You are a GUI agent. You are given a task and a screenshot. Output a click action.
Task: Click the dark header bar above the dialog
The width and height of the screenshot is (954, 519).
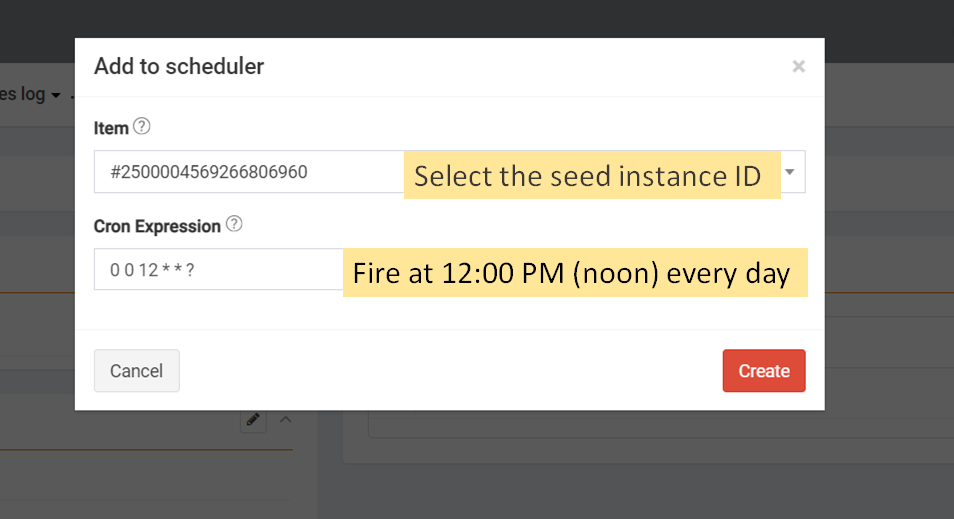click(477, 18)
